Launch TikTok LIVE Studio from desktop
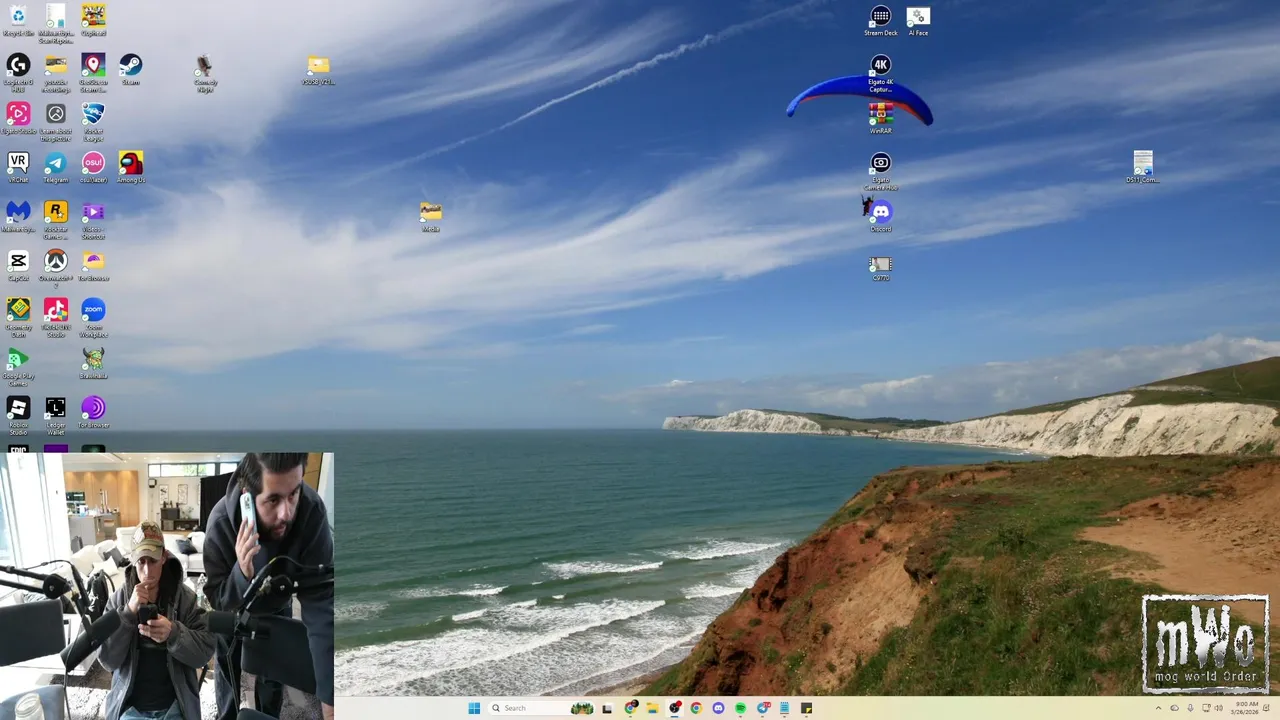The width and height of the screenshot is (1280, 720). [56, 317]
